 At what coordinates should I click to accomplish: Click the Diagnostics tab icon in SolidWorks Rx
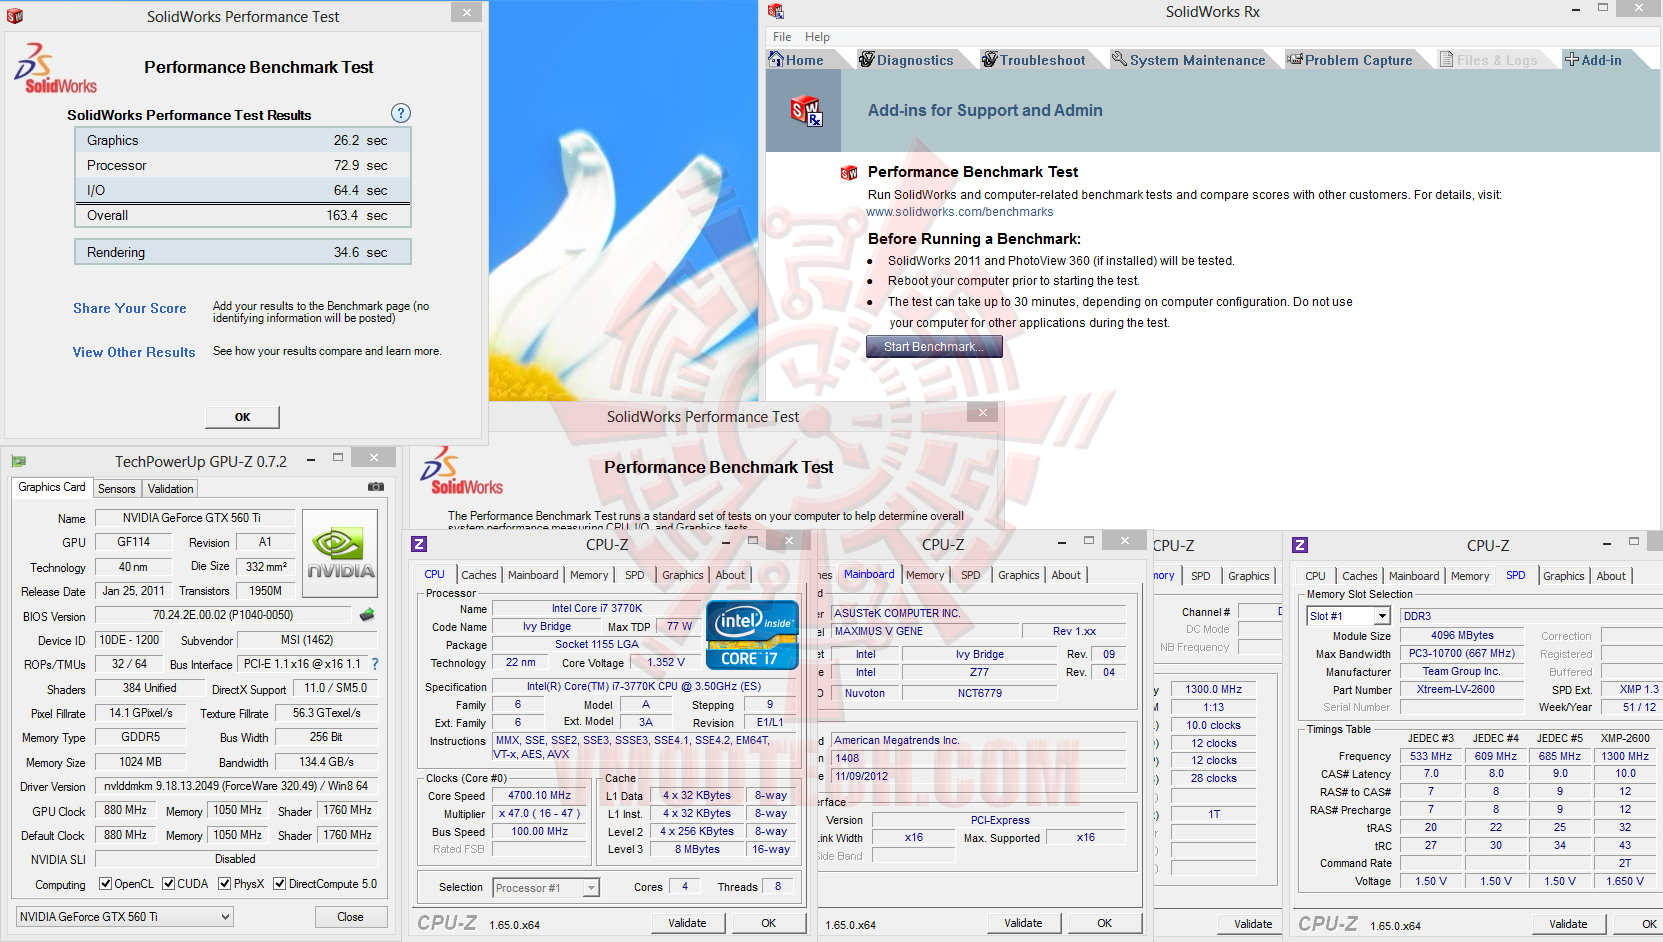(867, 59)
